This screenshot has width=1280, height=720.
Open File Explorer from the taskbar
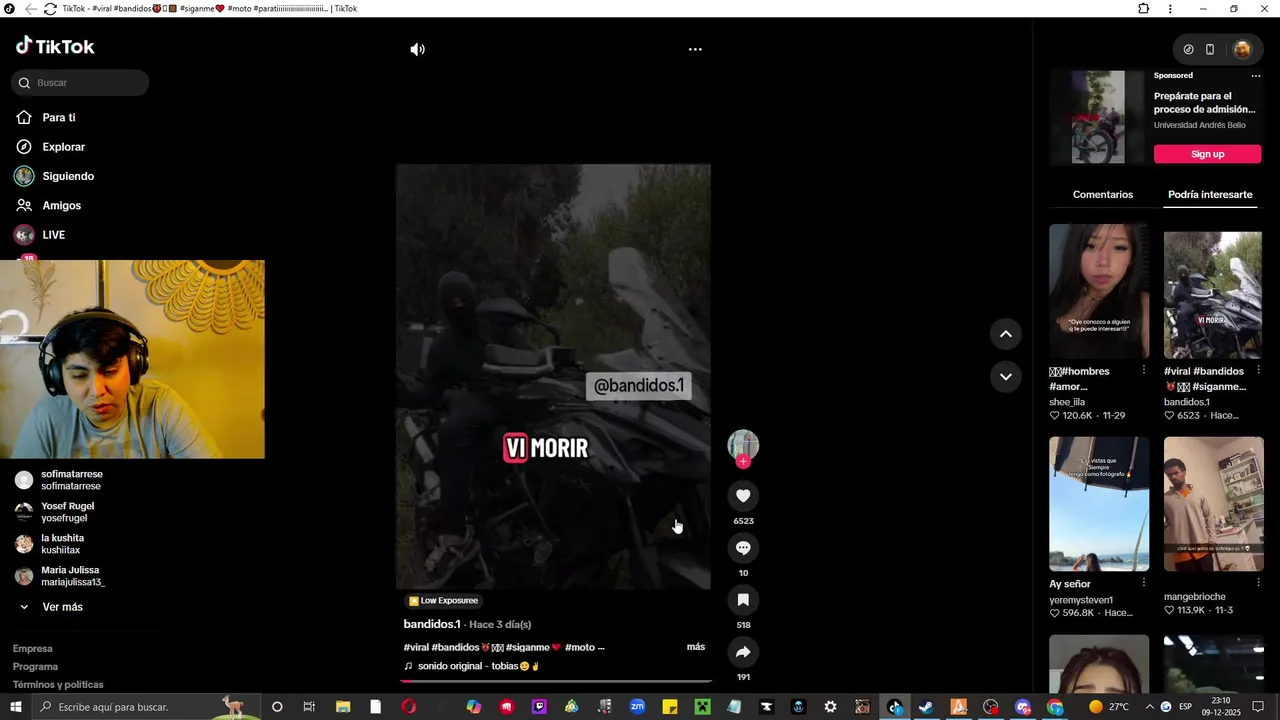(343, 707)
